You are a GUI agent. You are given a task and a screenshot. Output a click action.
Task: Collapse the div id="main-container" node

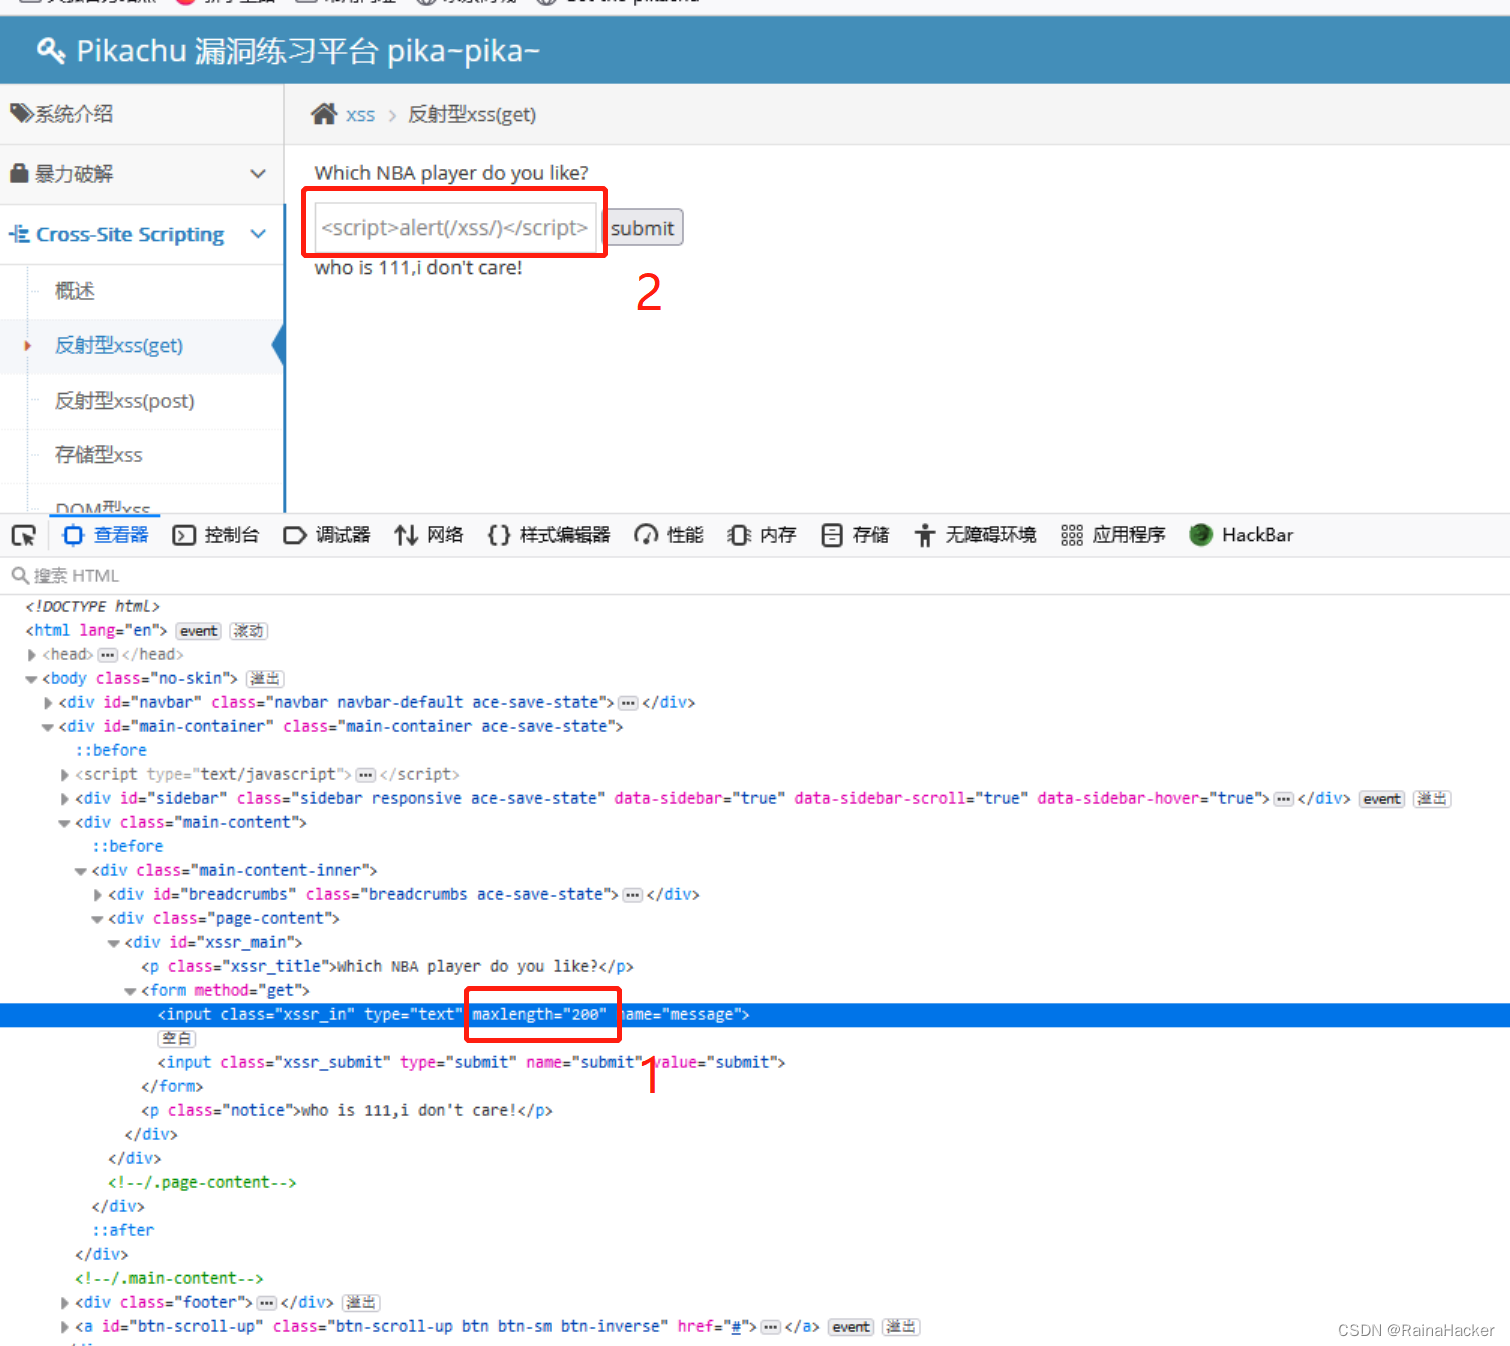pyautogui.click(x=48, y=727)
